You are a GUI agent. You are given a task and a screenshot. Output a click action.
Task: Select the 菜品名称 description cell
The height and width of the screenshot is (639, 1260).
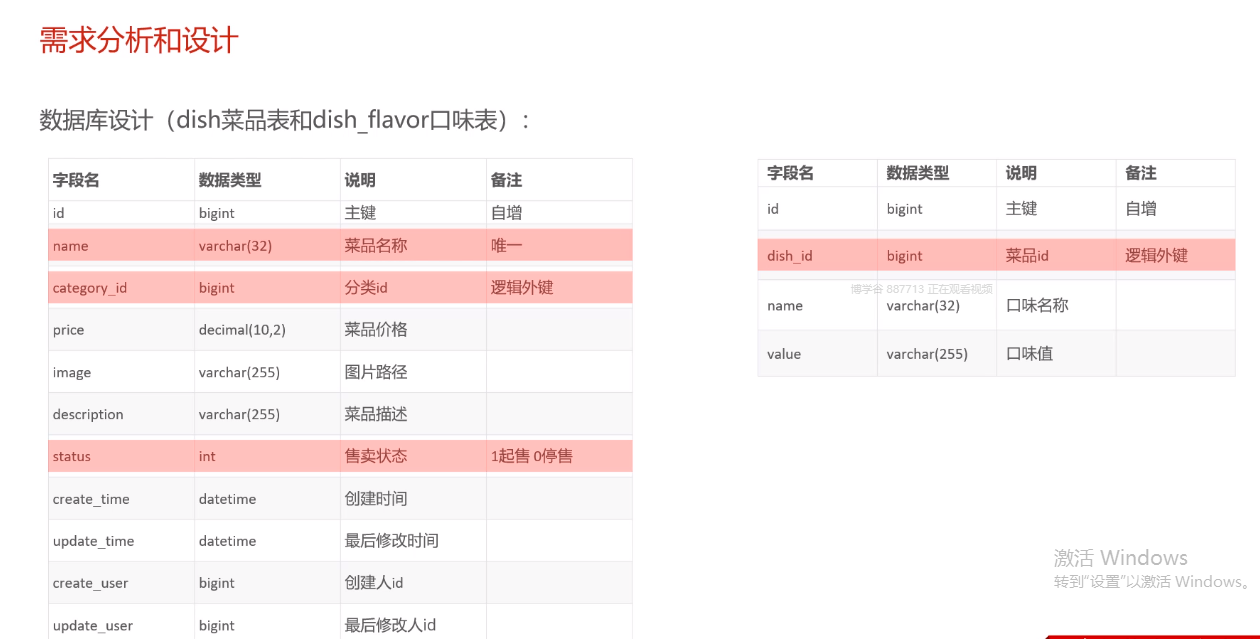coord(376,246)
